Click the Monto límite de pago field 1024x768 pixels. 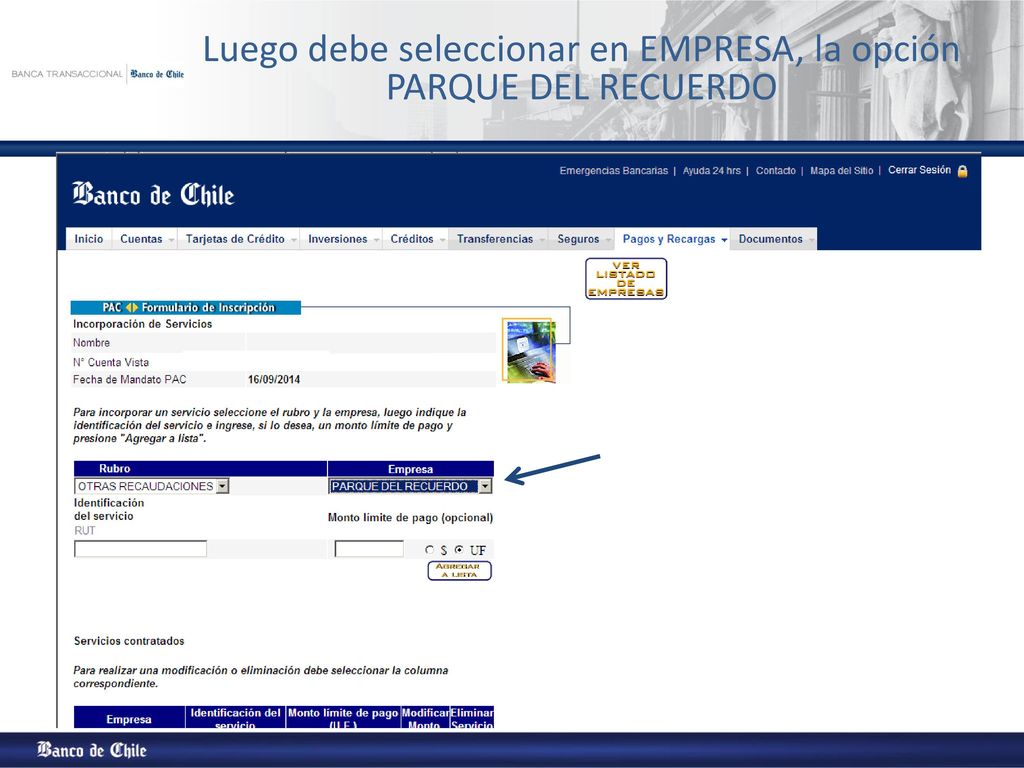[369, 549]
